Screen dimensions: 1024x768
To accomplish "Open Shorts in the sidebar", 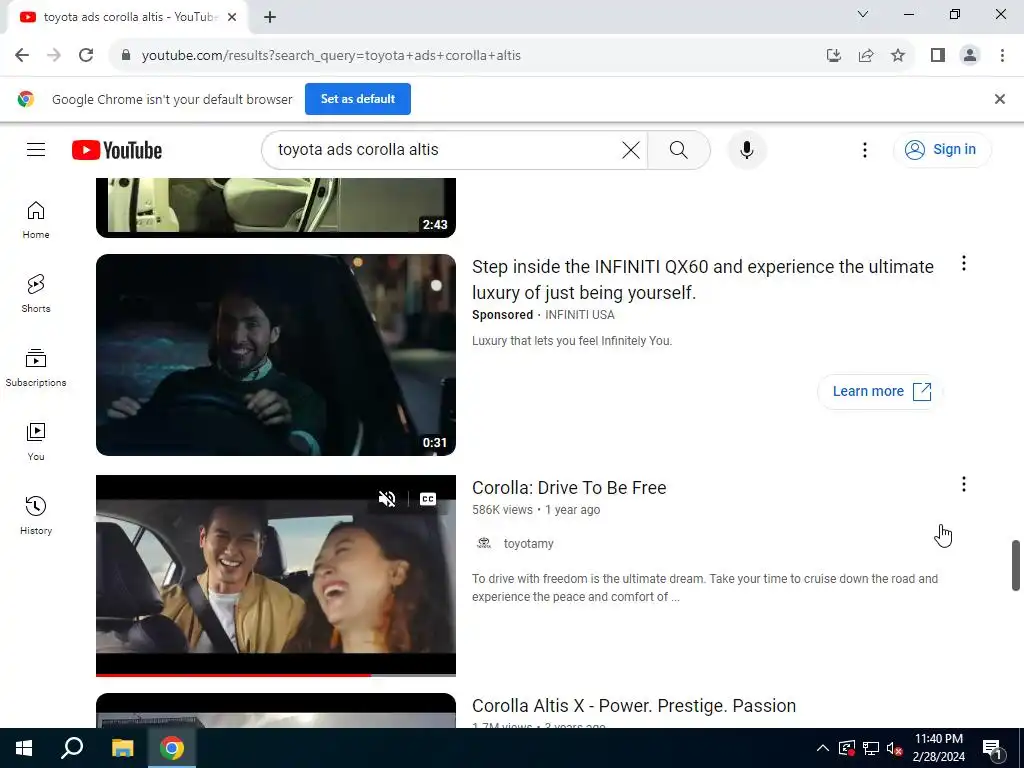I will [36, 294].
